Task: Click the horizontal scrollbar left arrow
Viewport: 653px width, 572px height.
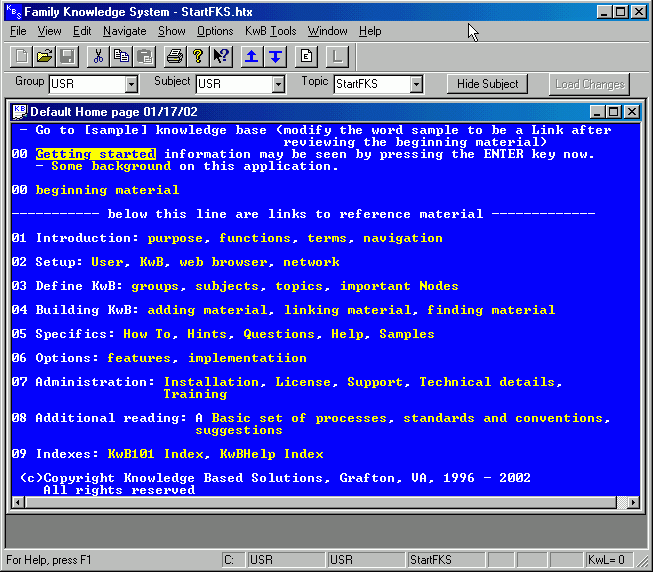Action: point(17,502)
